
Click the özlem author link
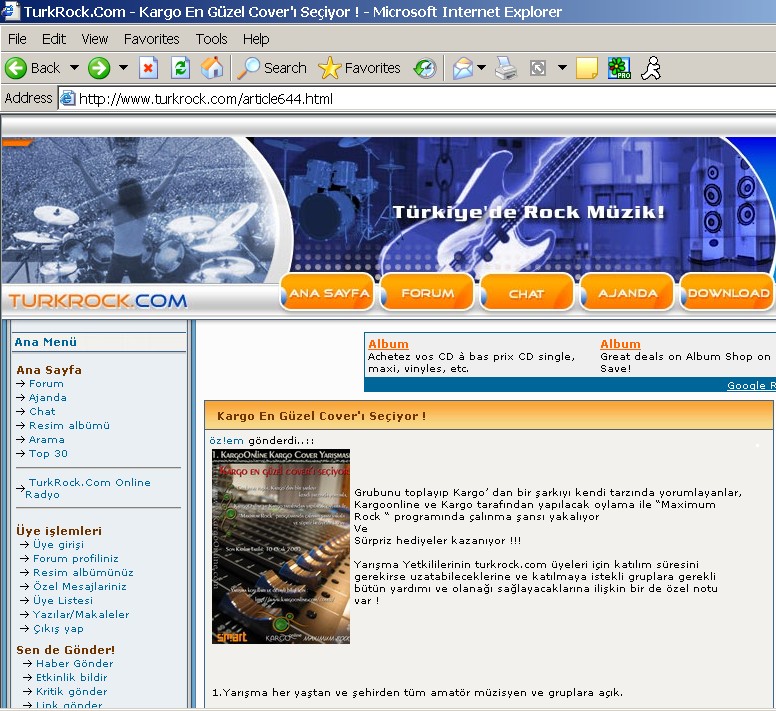pos(226,440)
